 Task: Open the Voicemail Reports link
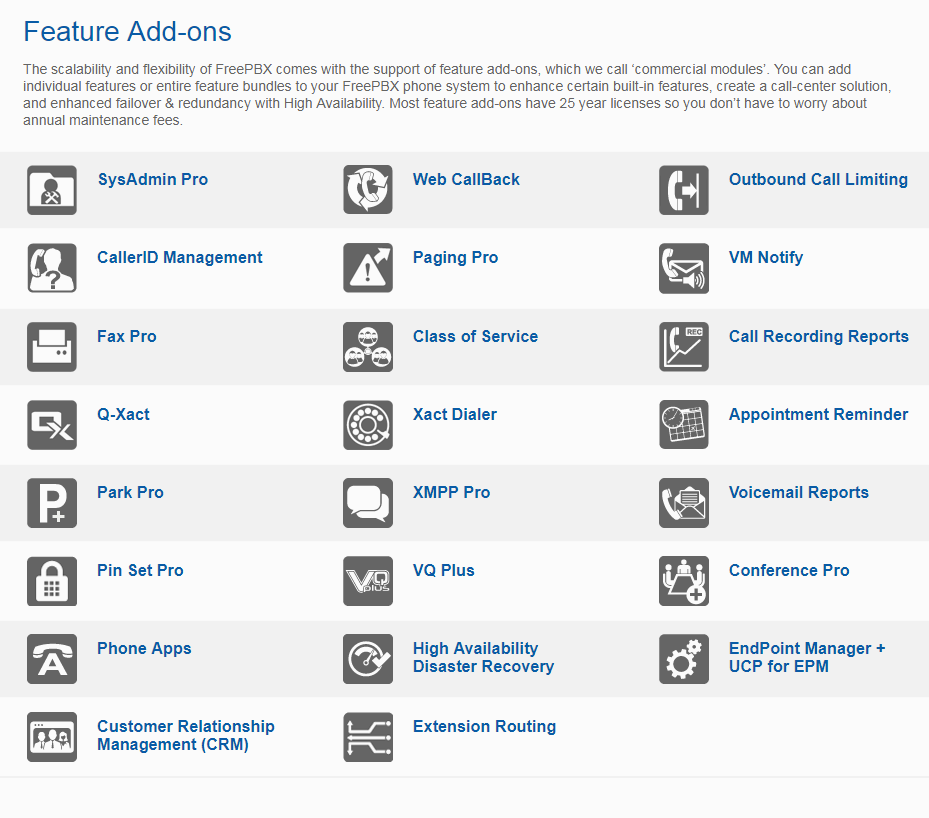(x=799, y=493)
